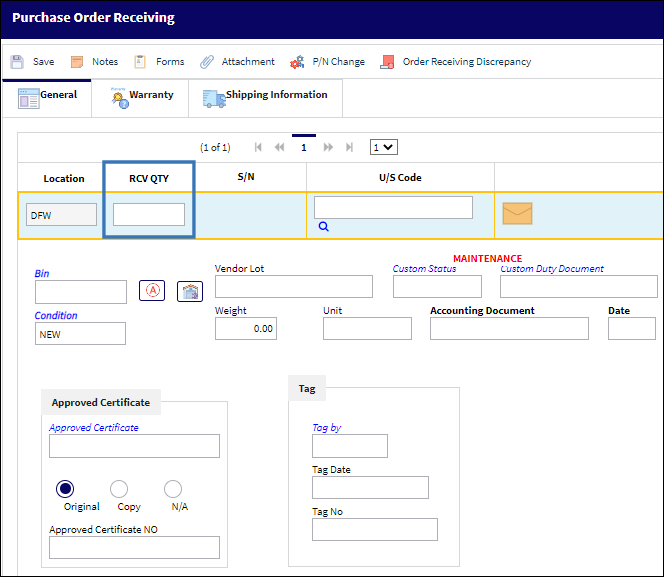Click the Tag by input field

(350, 446)
